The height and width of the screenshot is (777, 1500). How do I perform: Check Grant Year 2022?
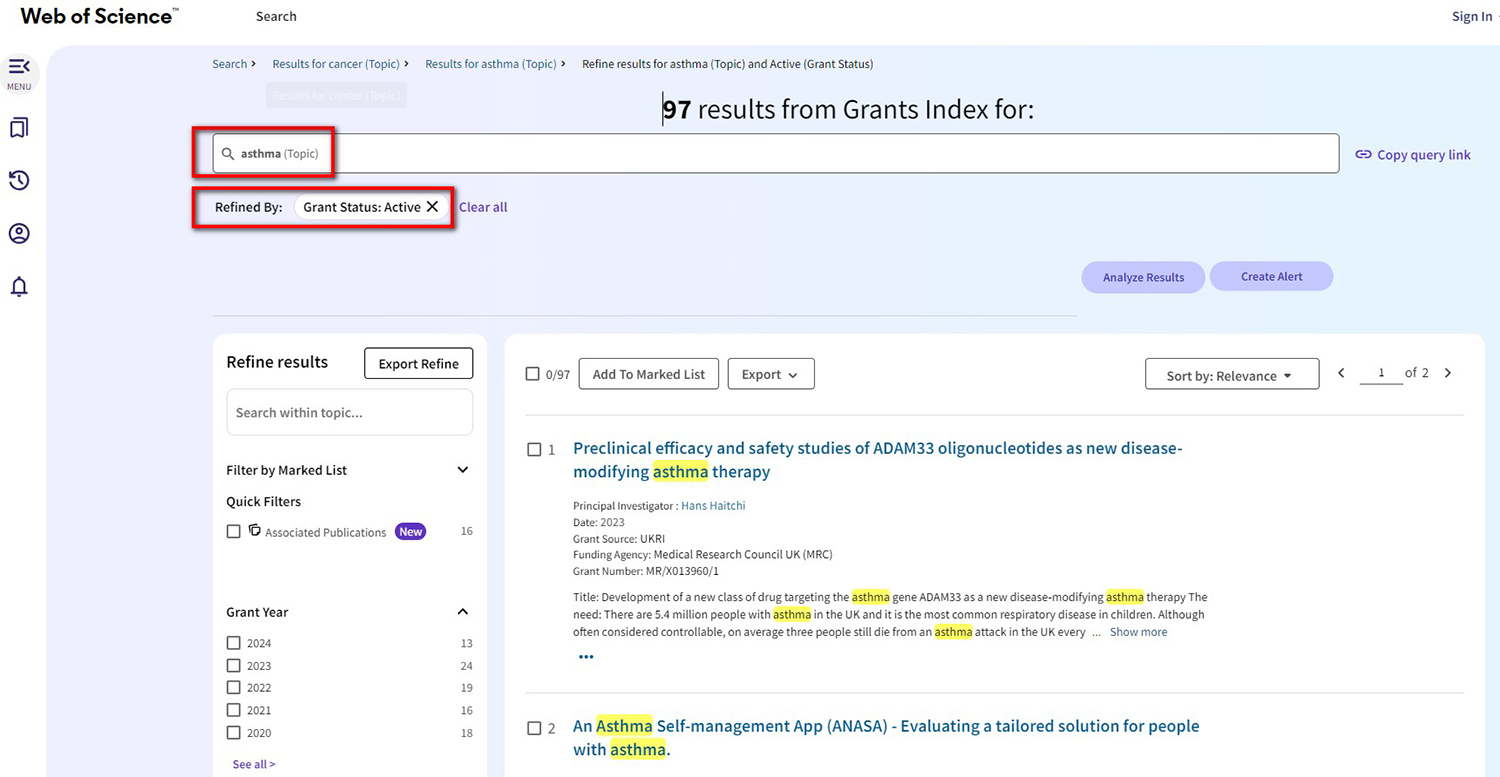coord(234,688)
